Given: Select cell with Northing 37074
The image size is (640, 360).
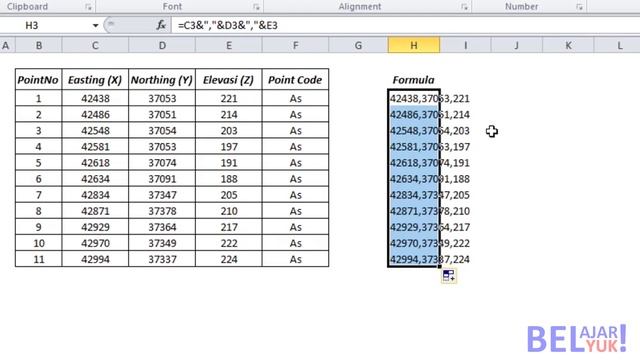Looking at the screenshot, I should (162, 162).
